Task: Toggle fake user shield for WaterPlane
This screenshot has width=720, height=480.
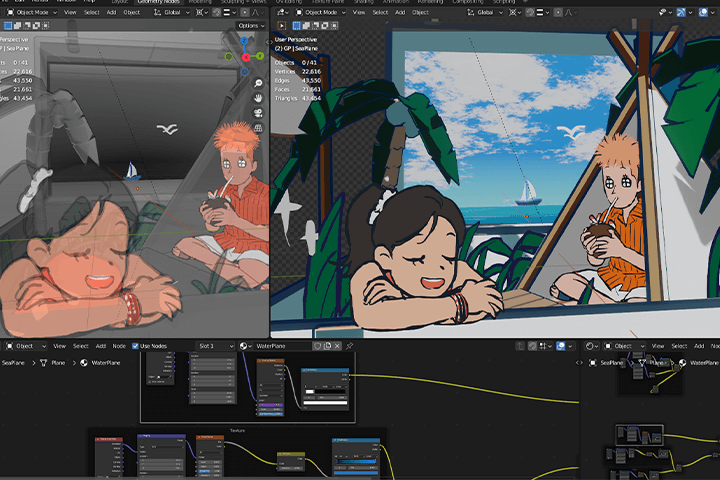Action: 317,346
